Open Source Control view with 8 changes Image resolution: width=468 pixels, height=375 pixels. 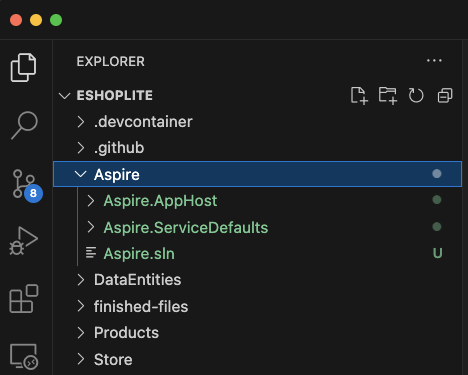(27, 185)
